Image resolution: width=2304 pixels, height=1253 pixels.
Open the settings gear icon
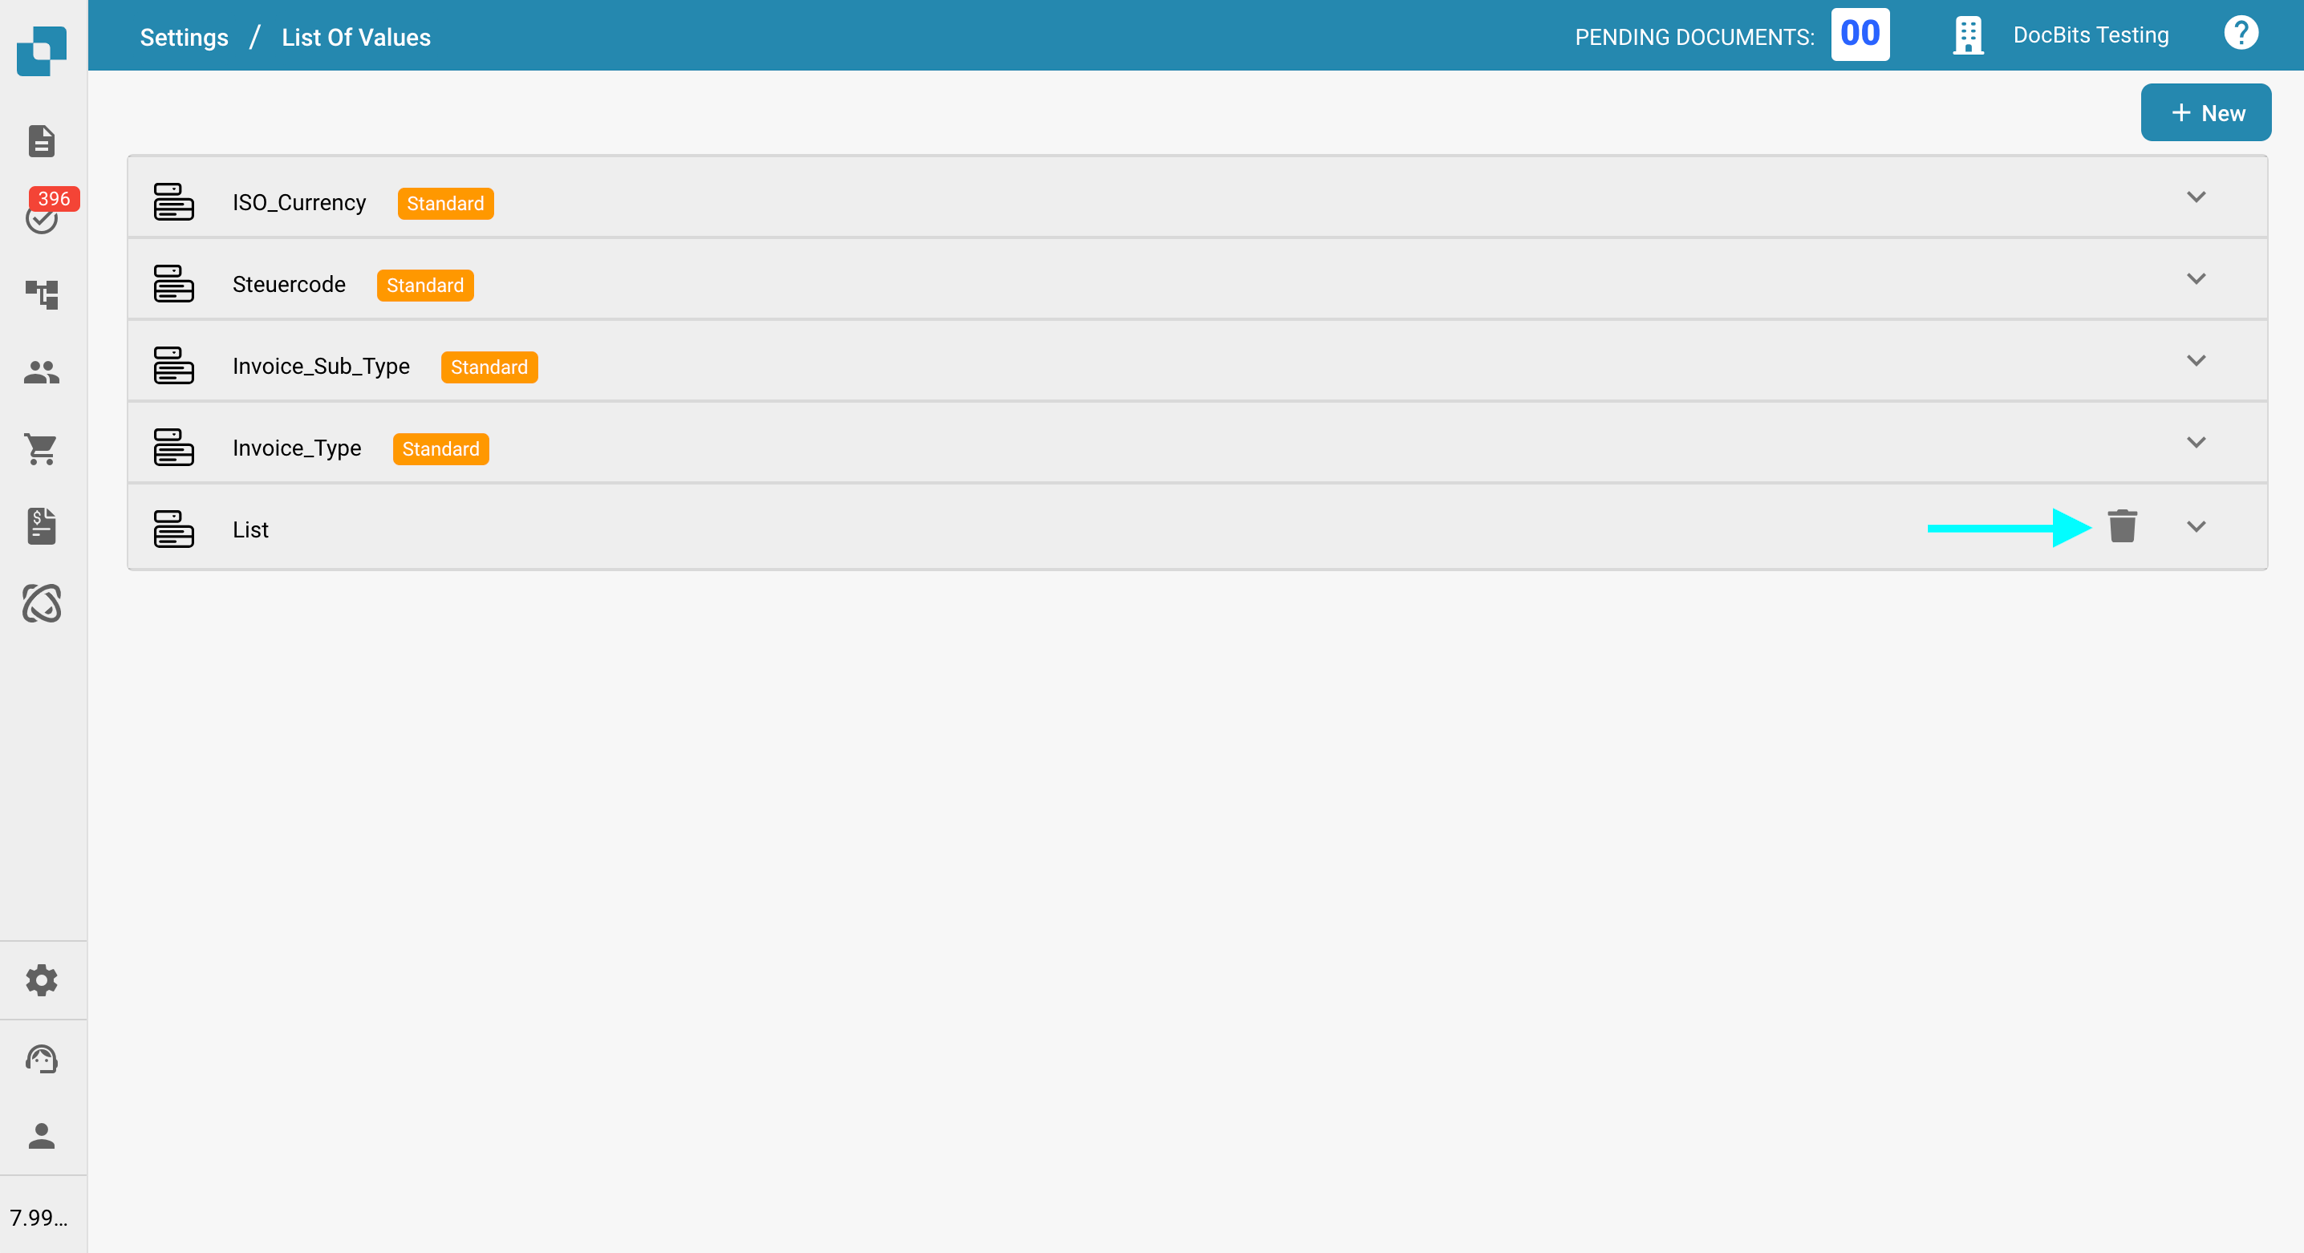click(42, 980)
